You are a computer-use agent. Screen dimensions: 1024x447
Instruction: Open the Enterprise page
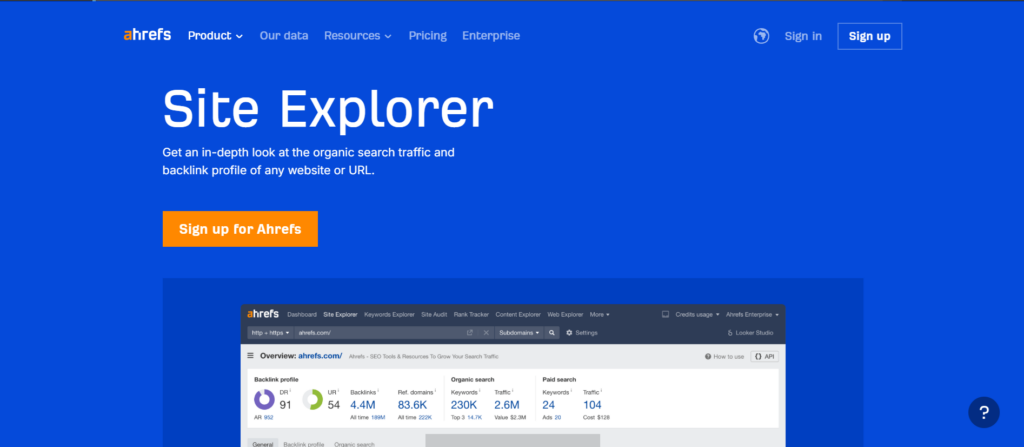tap(491, 36)
